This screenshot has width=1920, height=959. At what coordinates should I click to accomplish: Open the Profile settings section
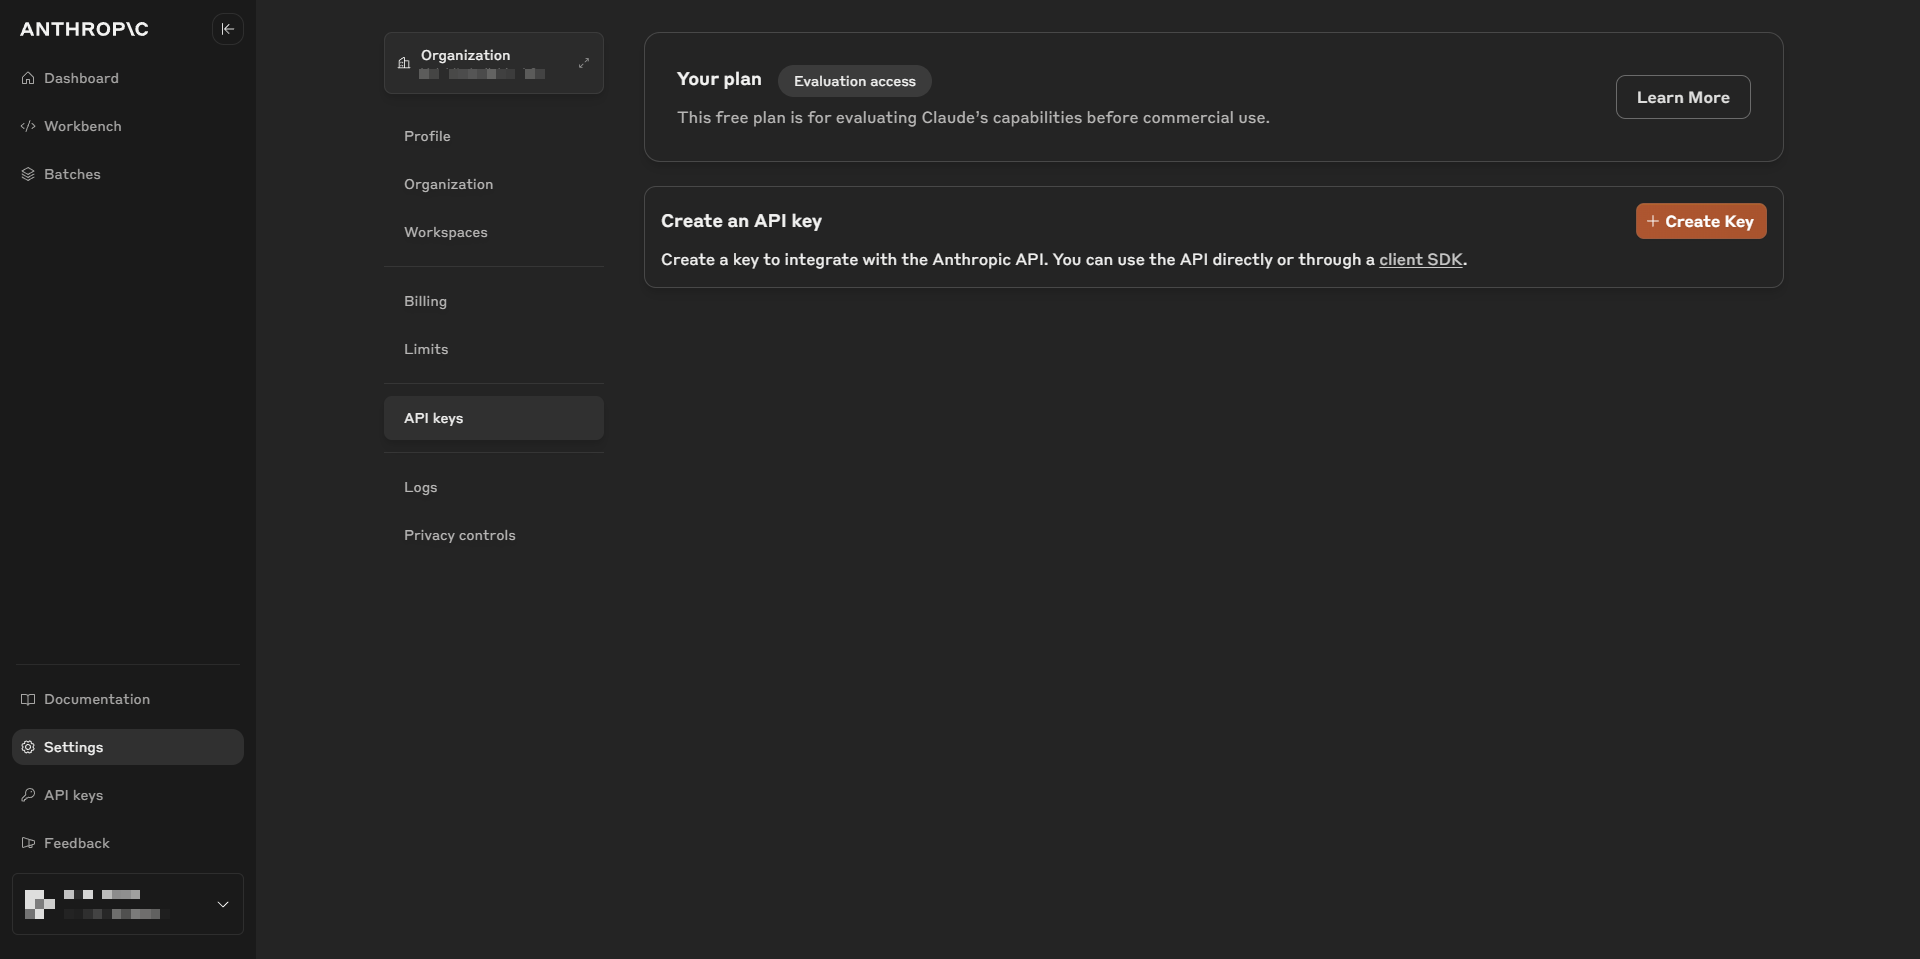[427, 136]
